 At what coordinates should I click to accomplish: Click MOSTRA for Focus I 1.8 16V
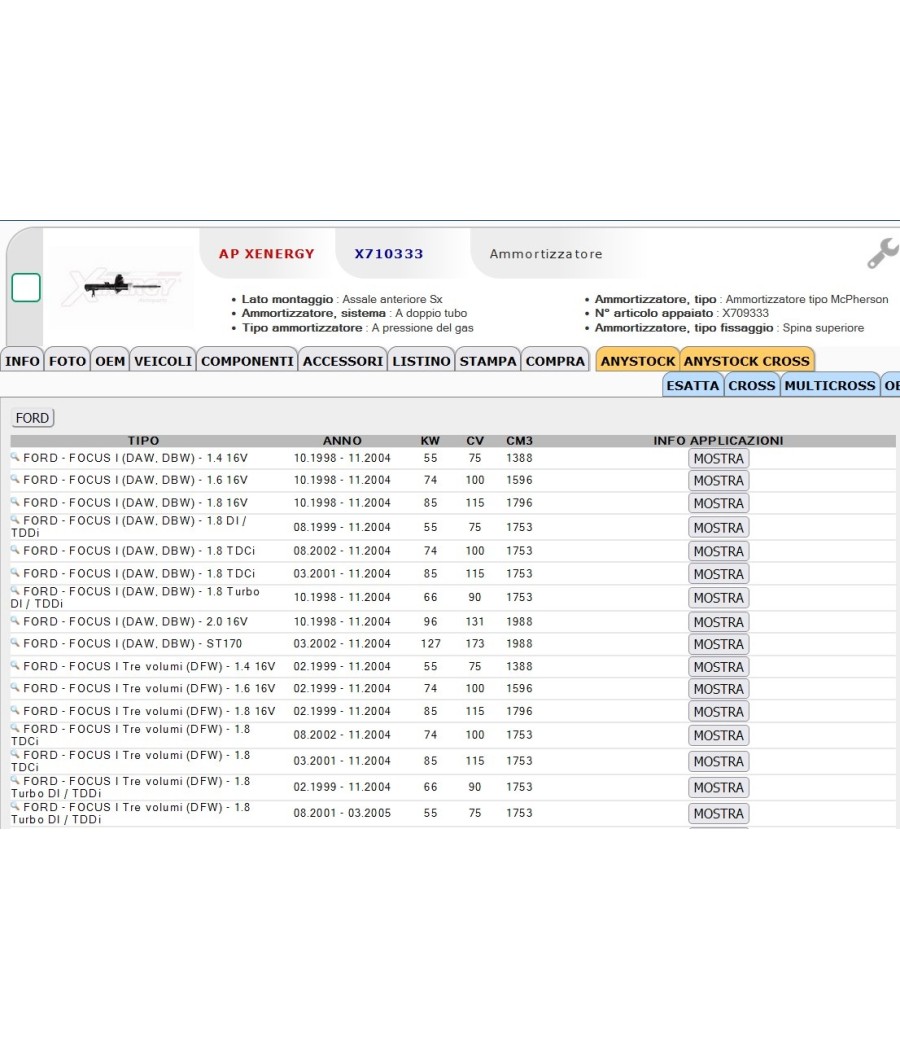point(719,504)
